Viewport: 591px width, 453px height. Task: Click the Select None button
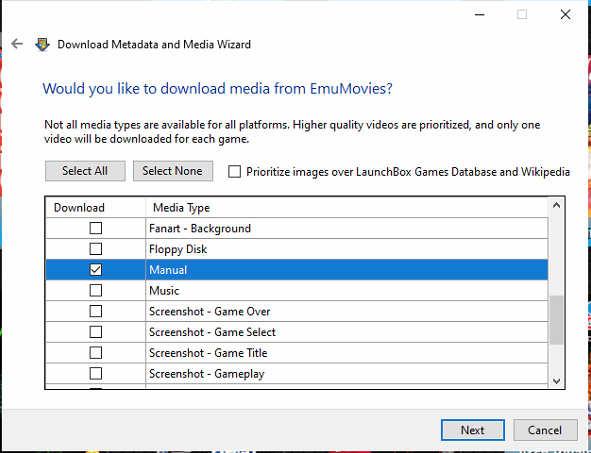pyautogui.click(x=173, y=171)
